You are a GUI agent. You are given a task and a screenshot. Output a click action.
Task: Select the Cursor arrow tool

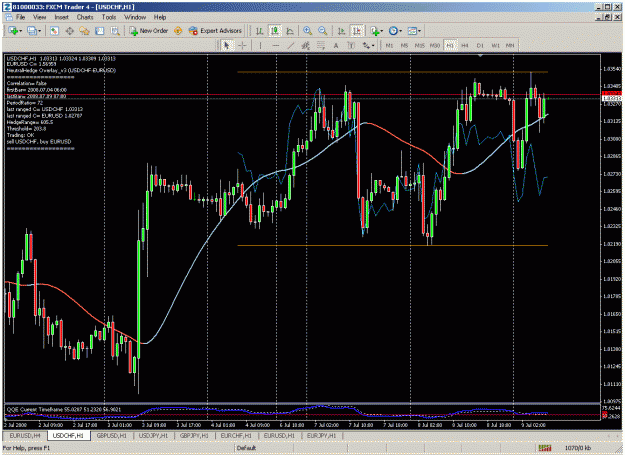227,45
